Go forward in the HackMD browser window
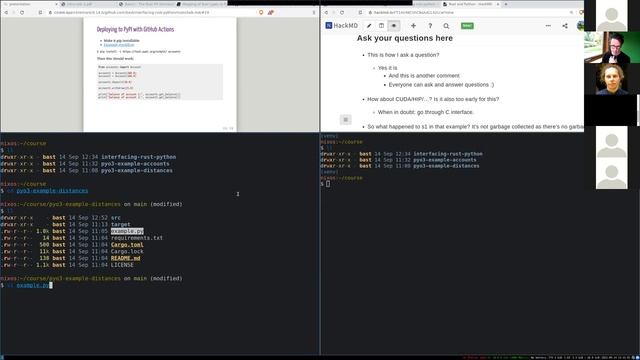 coord(334,13)
